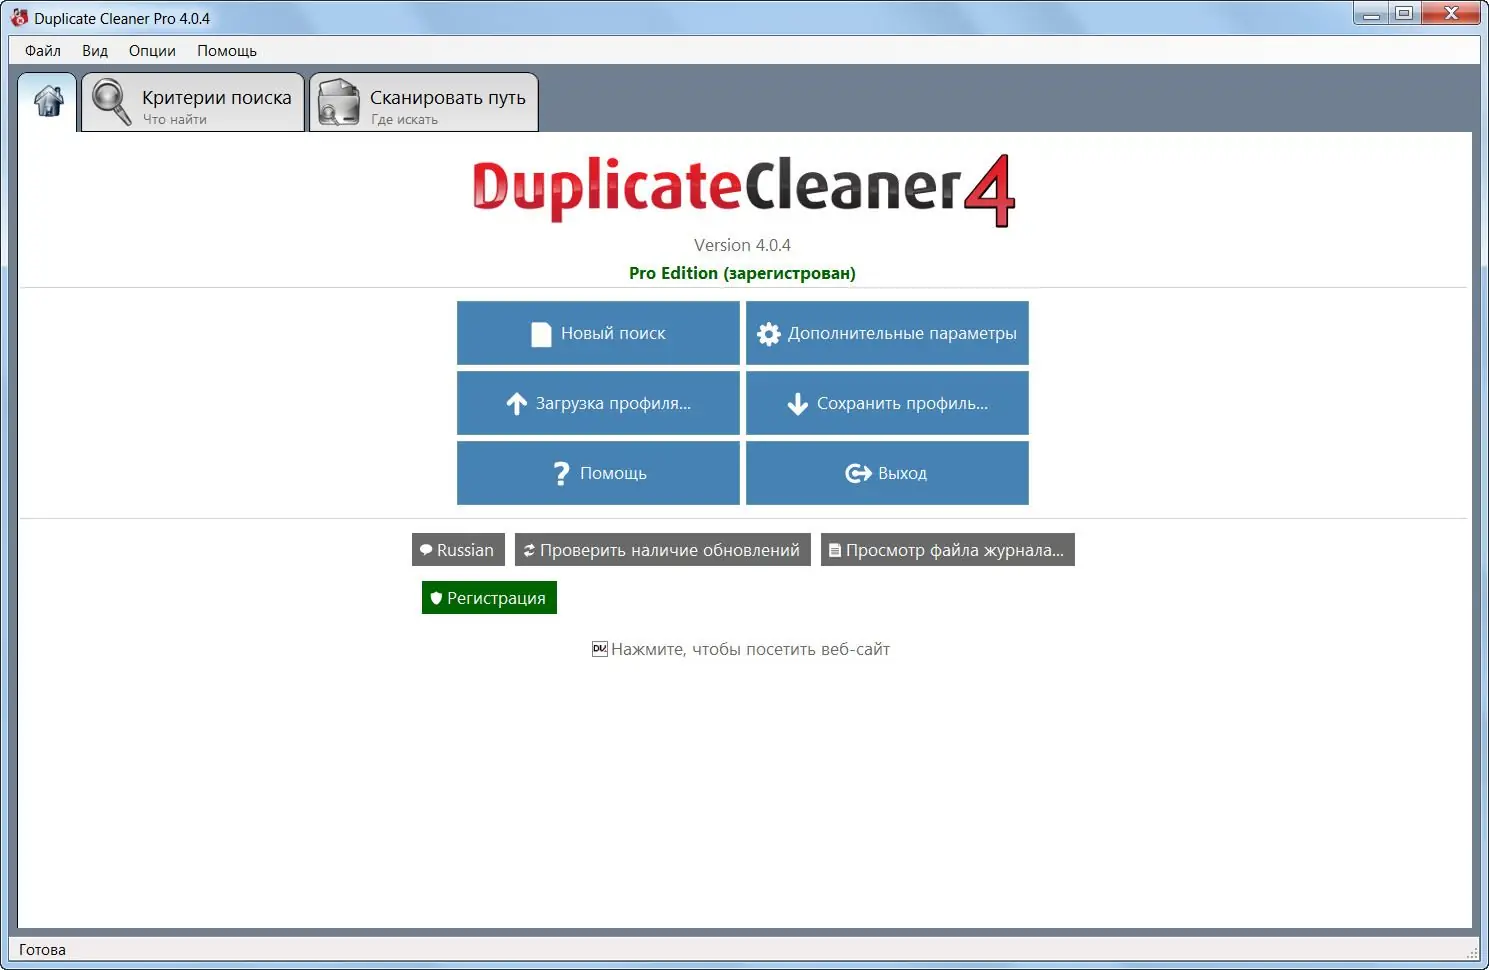Click the folder scan icon on Сканировать путь
The image size is (1489, 970).
pos(339,102)
